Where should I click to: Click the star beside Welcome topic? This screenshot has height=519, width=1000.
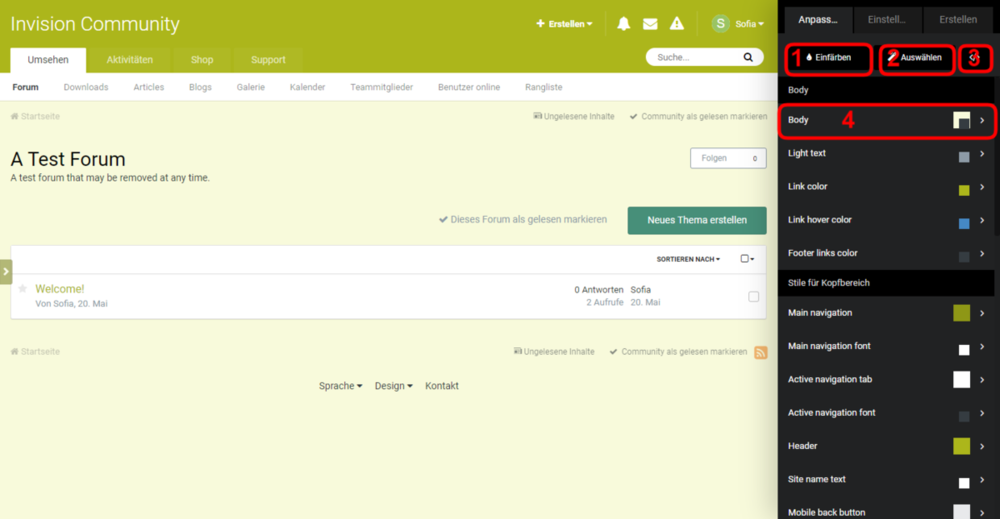(23, 289)
